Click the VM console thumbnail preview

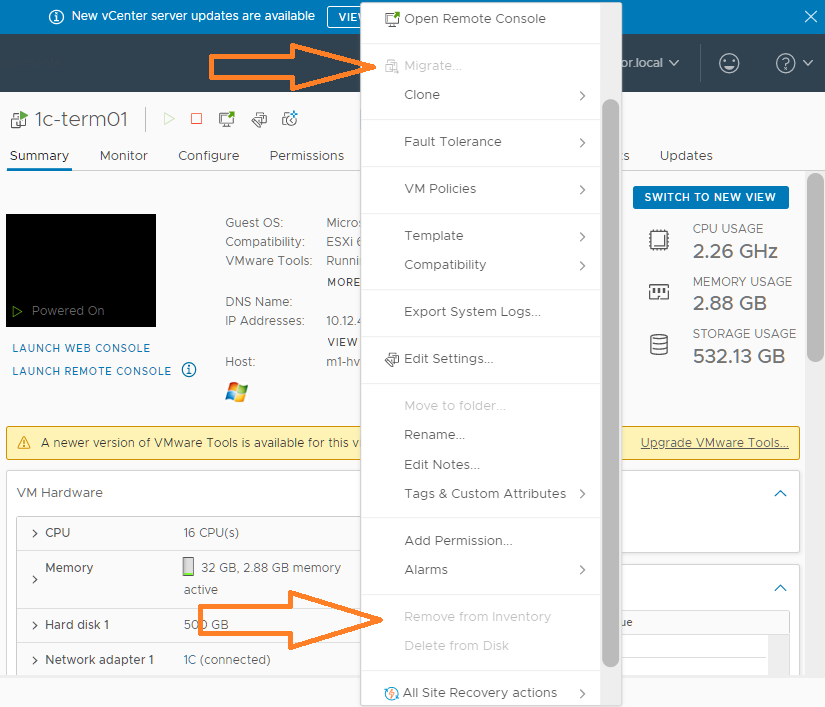[81, 270]
